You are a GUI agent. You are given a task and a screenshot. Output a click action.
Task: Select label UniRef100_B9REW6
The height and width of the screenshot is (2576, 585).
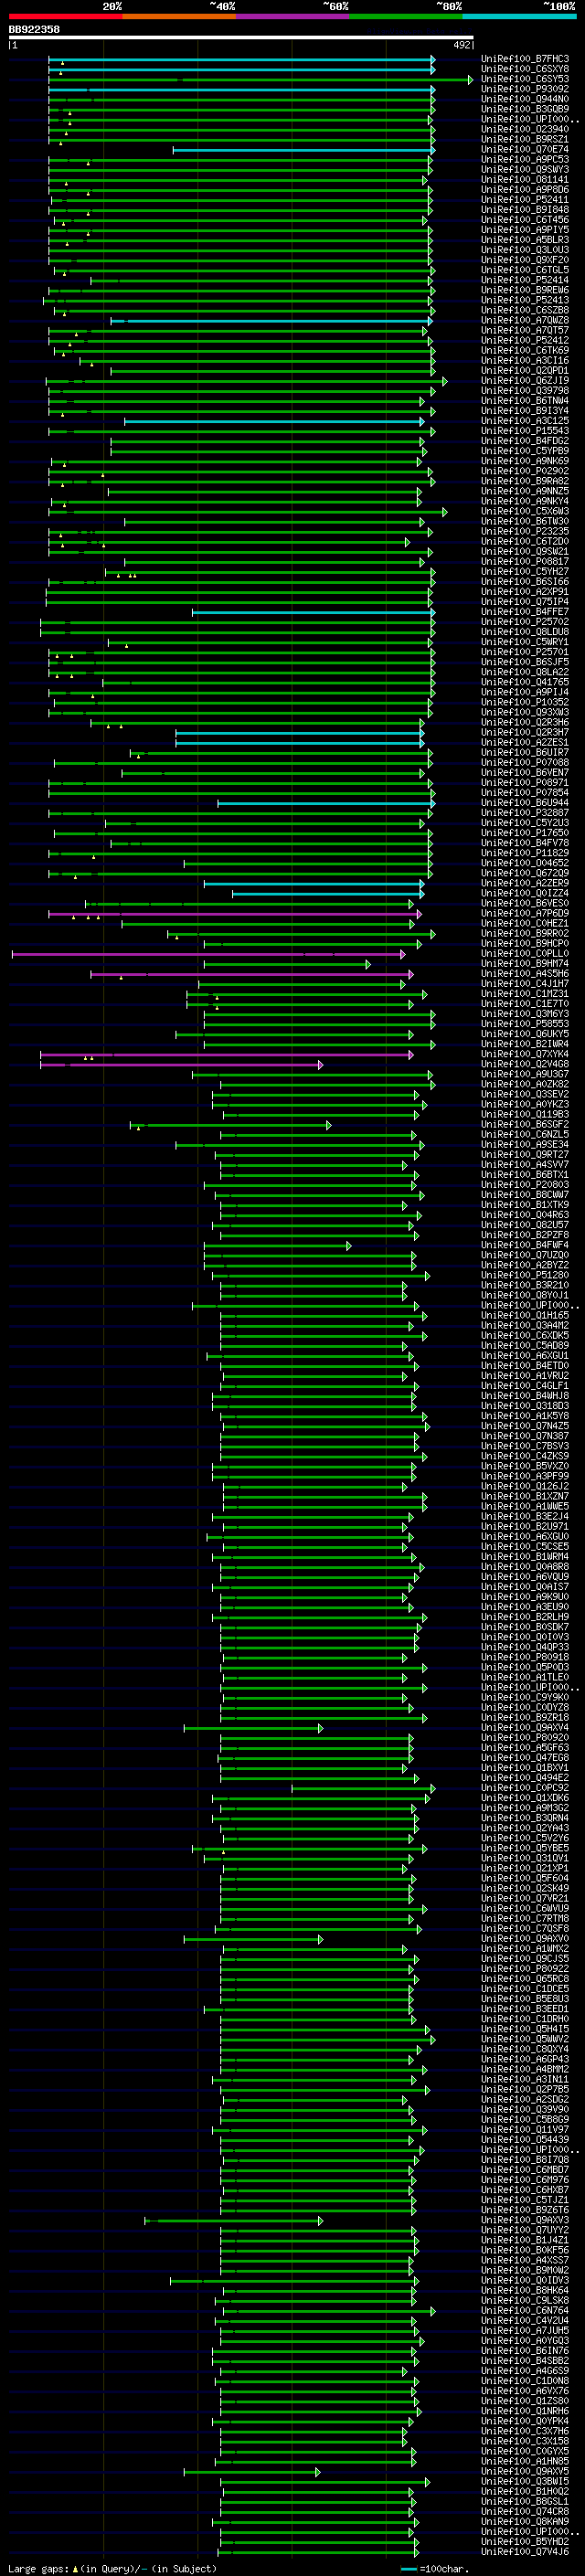pos(525,290)
